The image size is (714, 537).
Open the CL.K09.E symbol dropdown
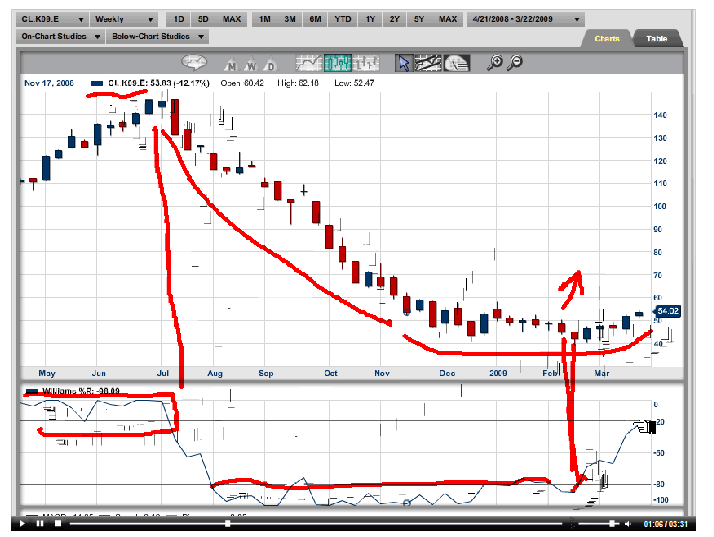[x=52, y=19]
